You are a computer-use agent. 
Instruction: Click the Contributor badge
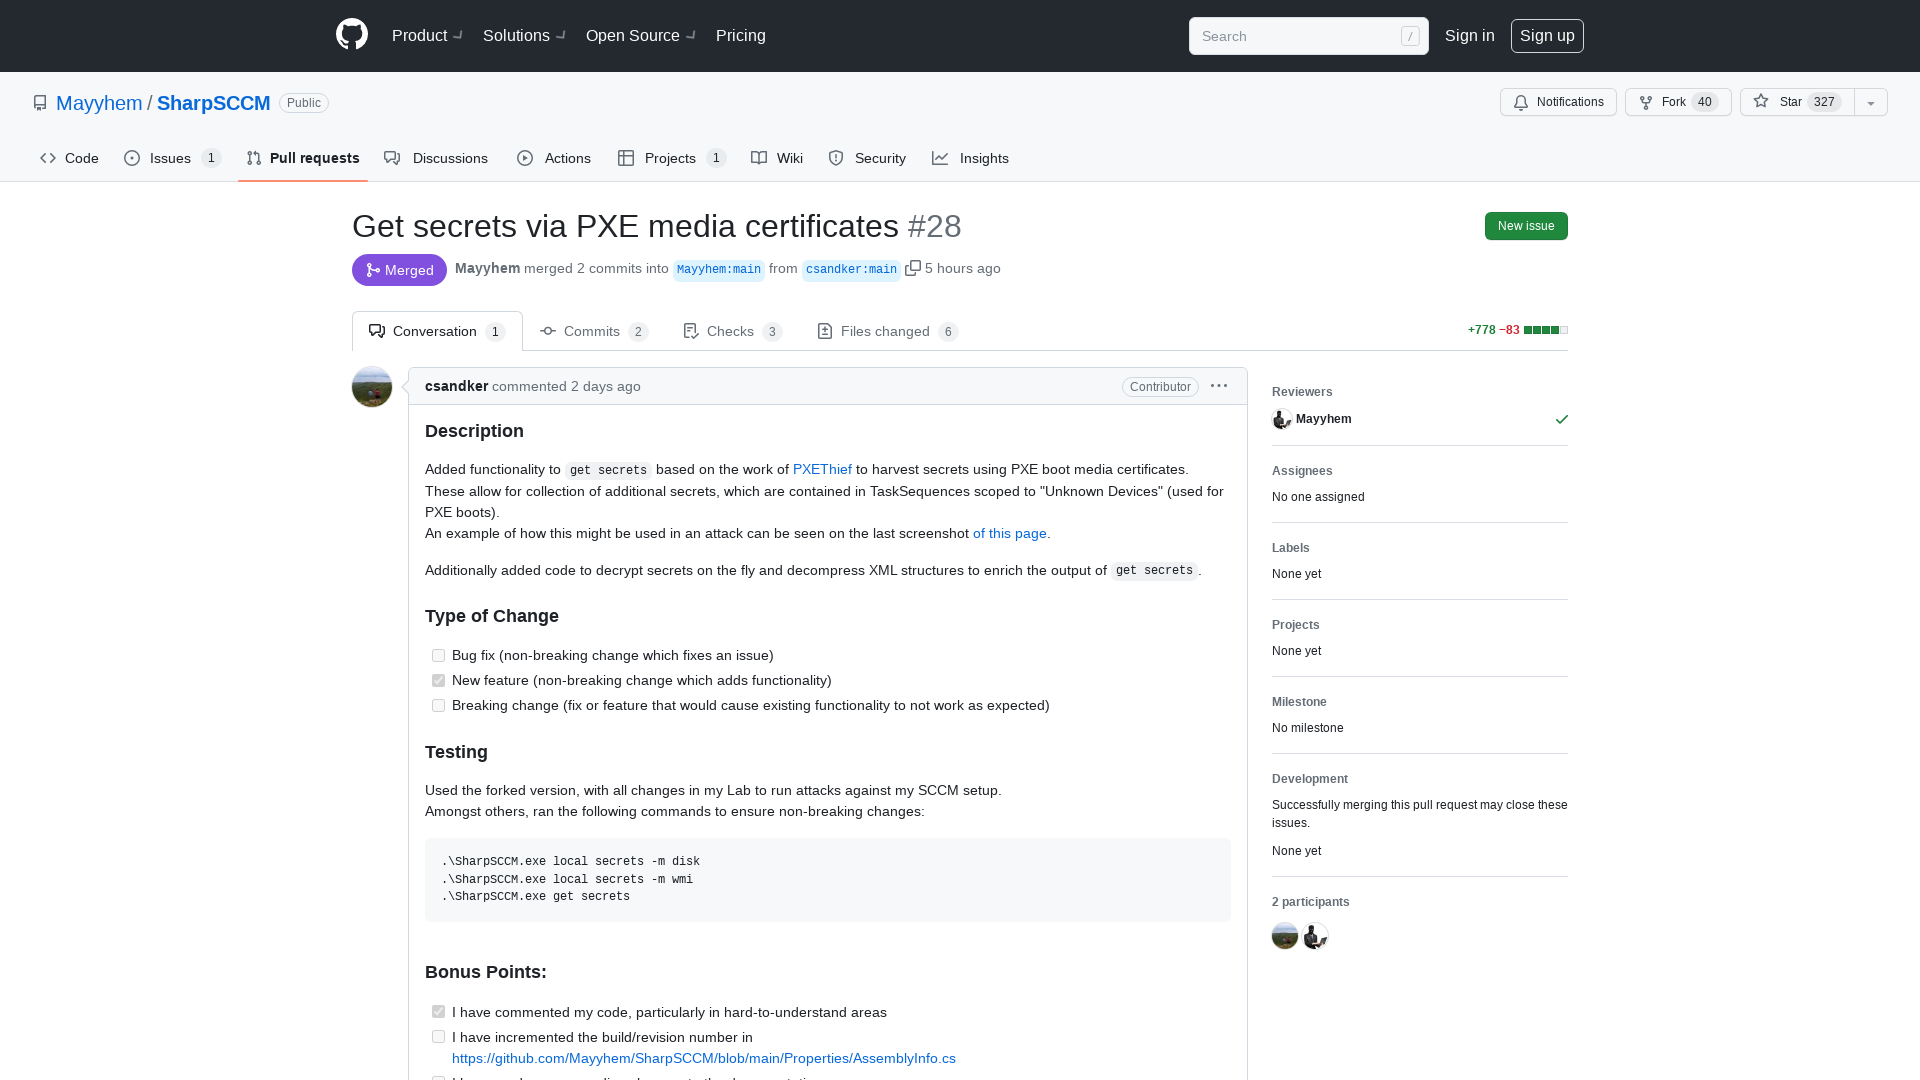click(1160, 387)
